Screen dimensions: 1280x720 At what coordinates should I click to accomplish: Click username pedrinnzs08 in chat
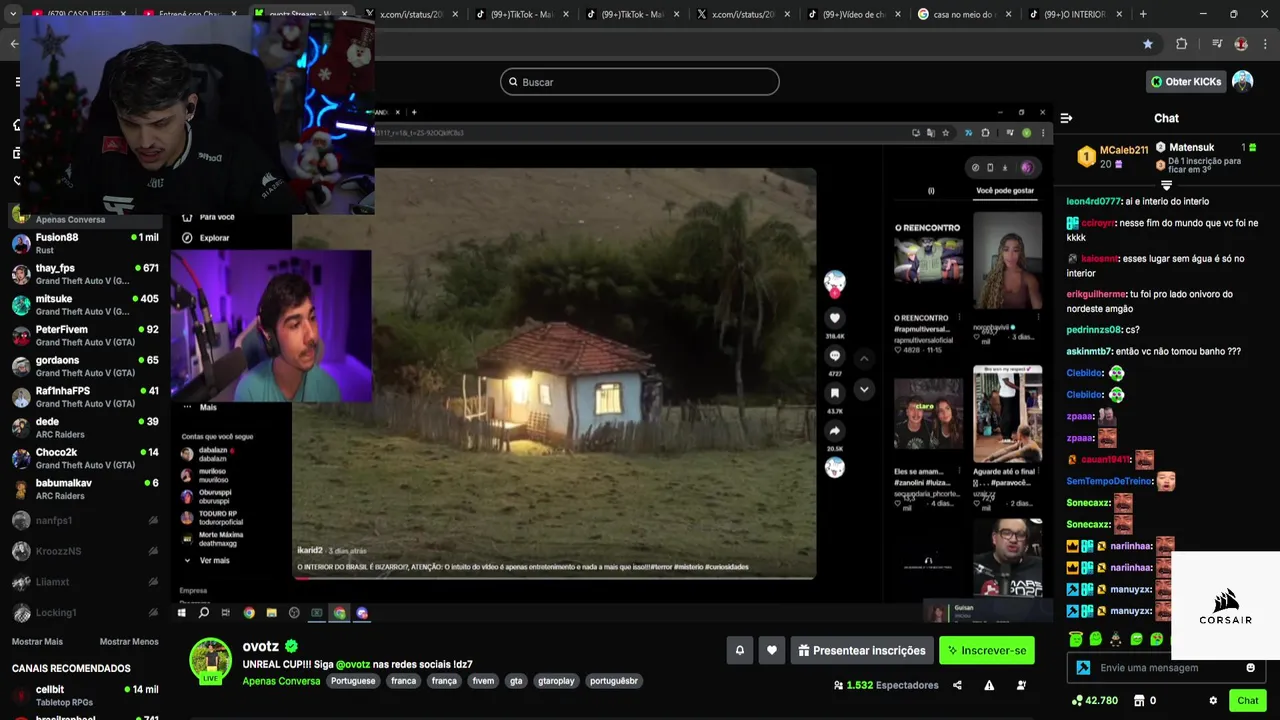coord(1094,330)
